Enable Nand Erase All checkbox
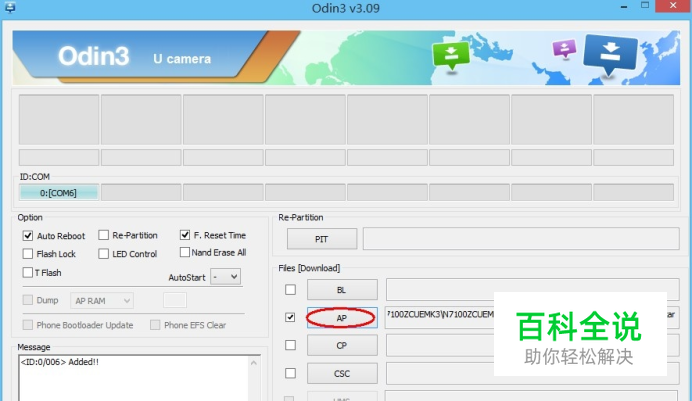Viewport: 692px width, 401px height. pyautogui.click(x=185, y=252)
